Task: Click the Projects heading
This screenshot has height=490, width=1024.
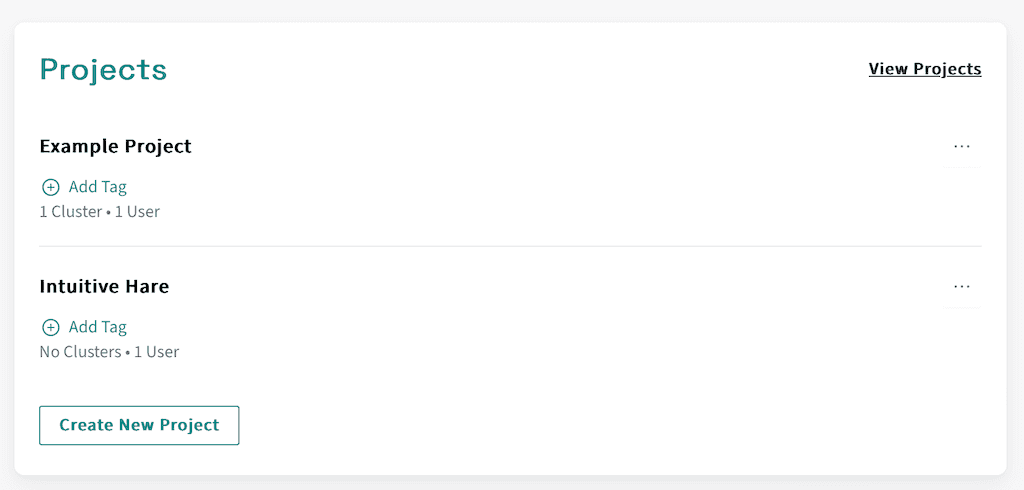Action: point(103,70)
